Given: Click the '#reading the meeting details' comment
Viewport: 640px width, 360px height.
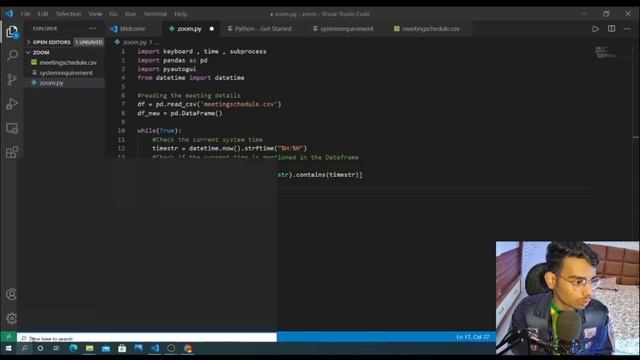Looking at the screenshot, I should [x=189, y=96].
